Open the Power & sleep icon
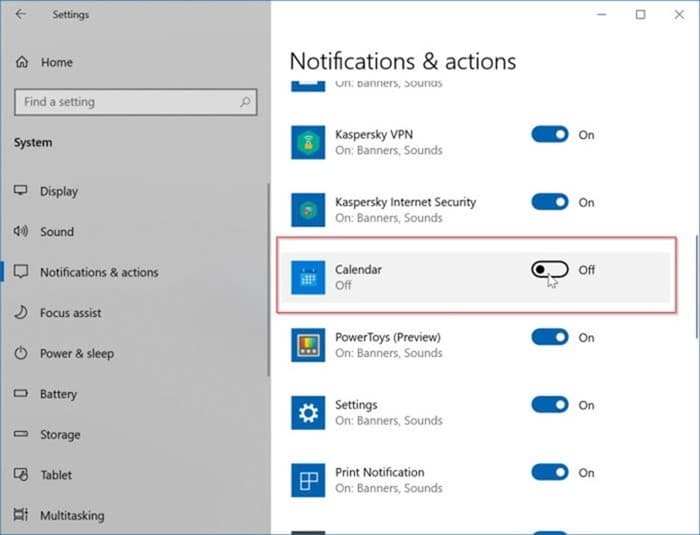This screenshot has height=535, width=700. (x=21, y=353)
